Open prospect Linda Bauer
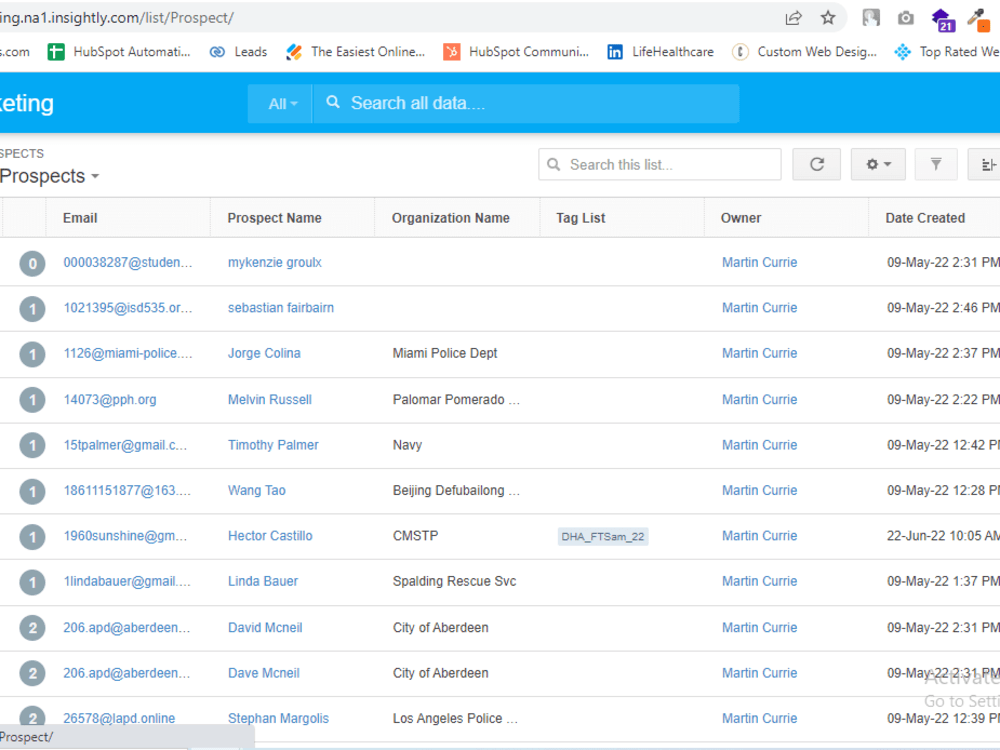1000x750 pixels. (x=263, y=581)
